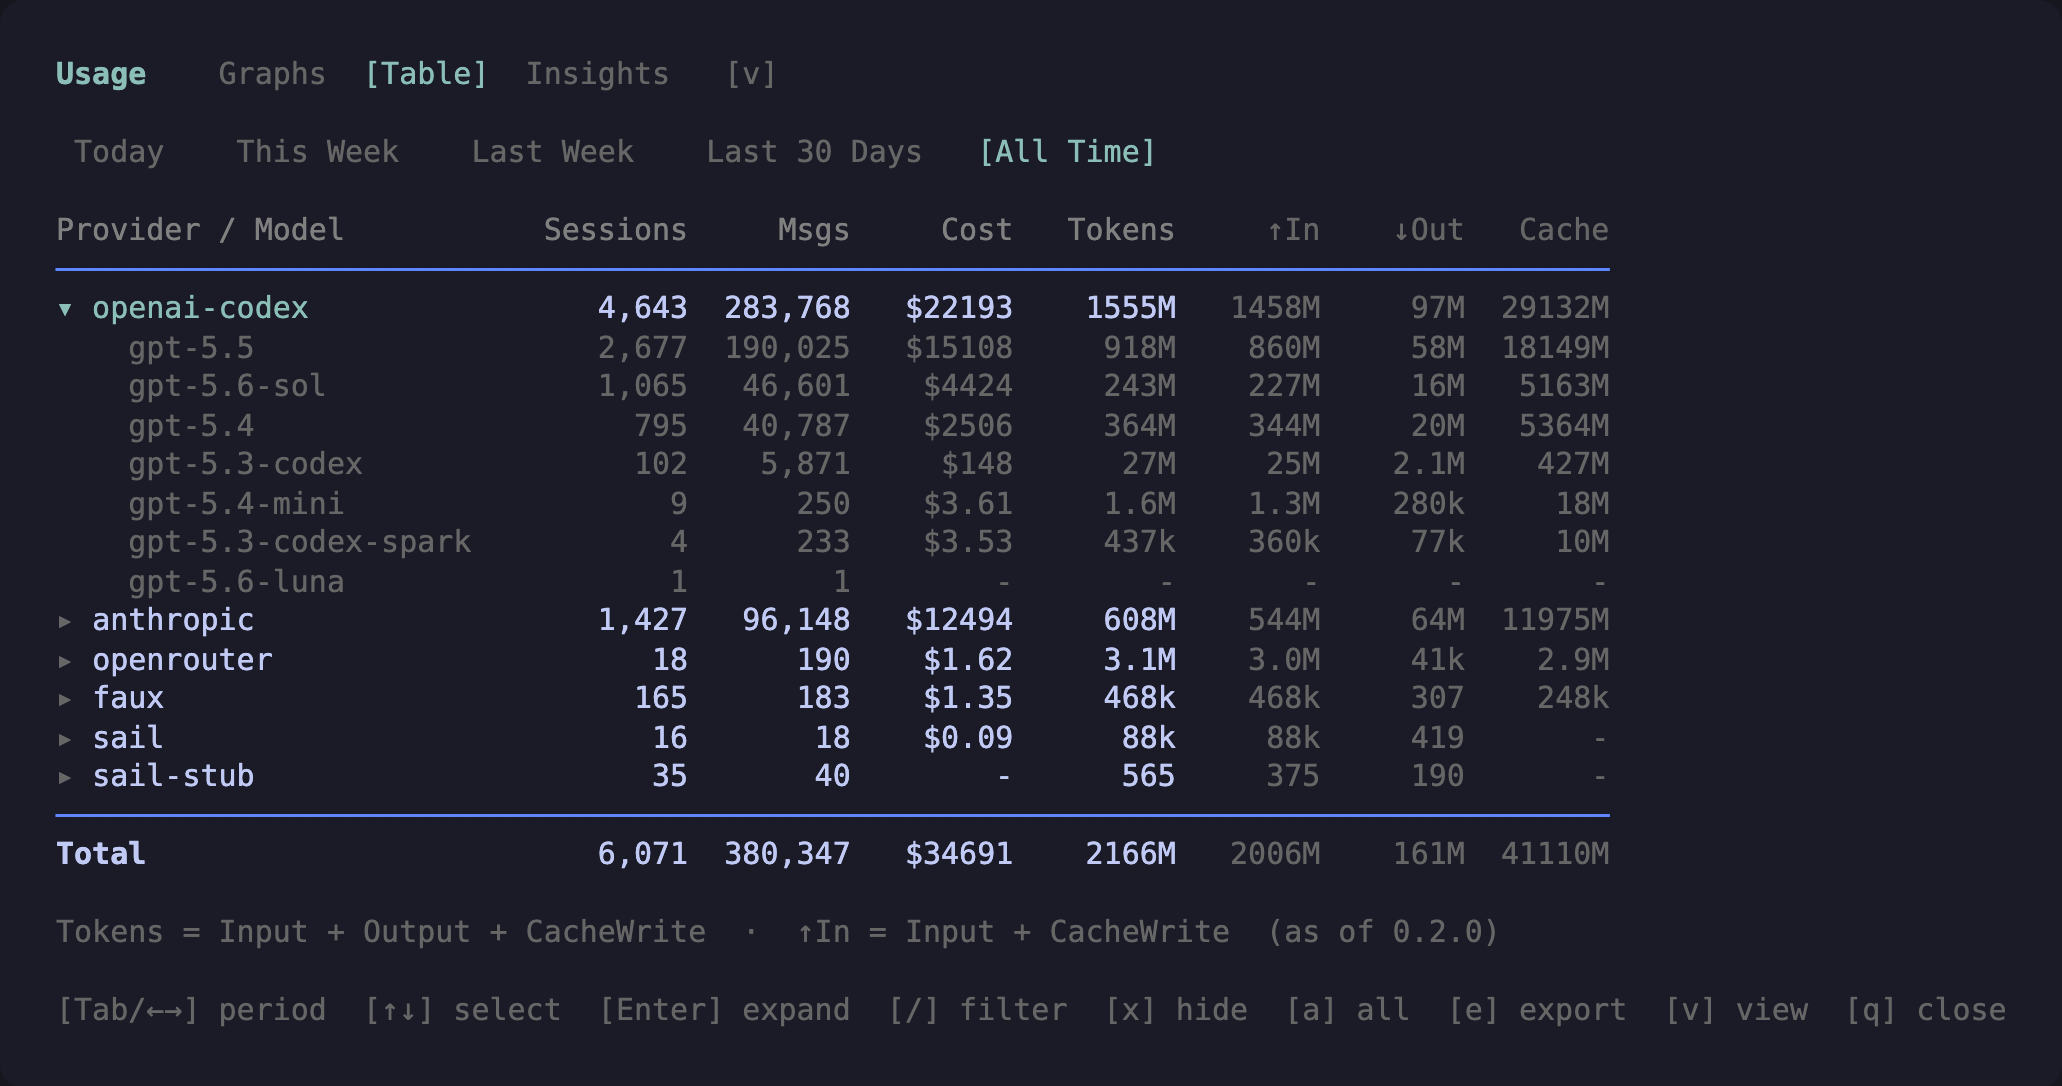Expand the faux provider row
Viewport: 2062px width, 1086px height.
[x=65, y=699]
